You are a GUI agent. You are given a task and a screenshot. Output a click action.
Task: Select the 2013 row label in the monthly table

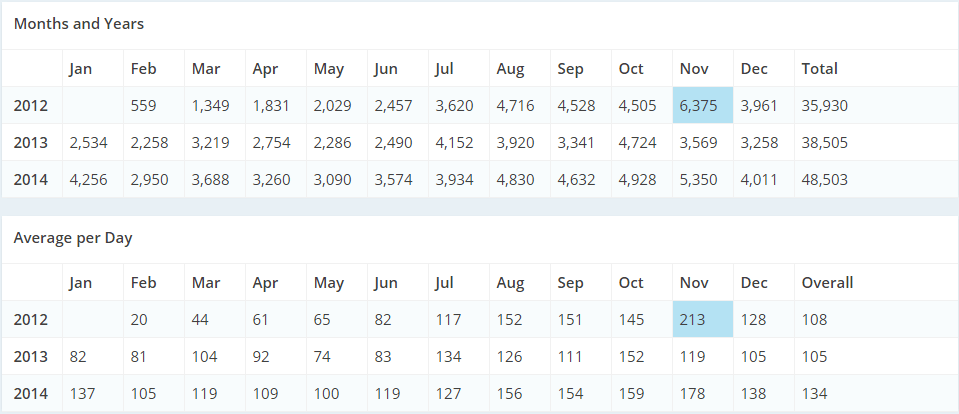[x=30, y=143]
